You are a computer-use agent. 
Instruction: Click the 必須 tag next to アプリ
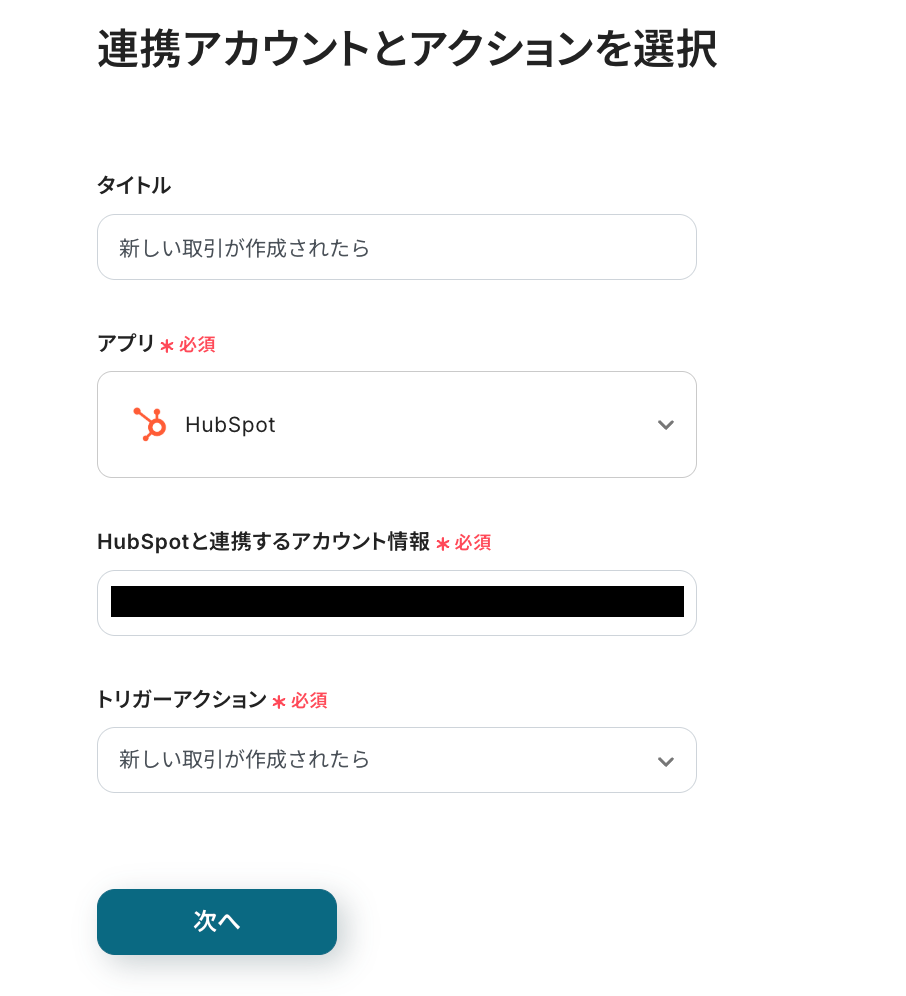(x=197, y=345)
